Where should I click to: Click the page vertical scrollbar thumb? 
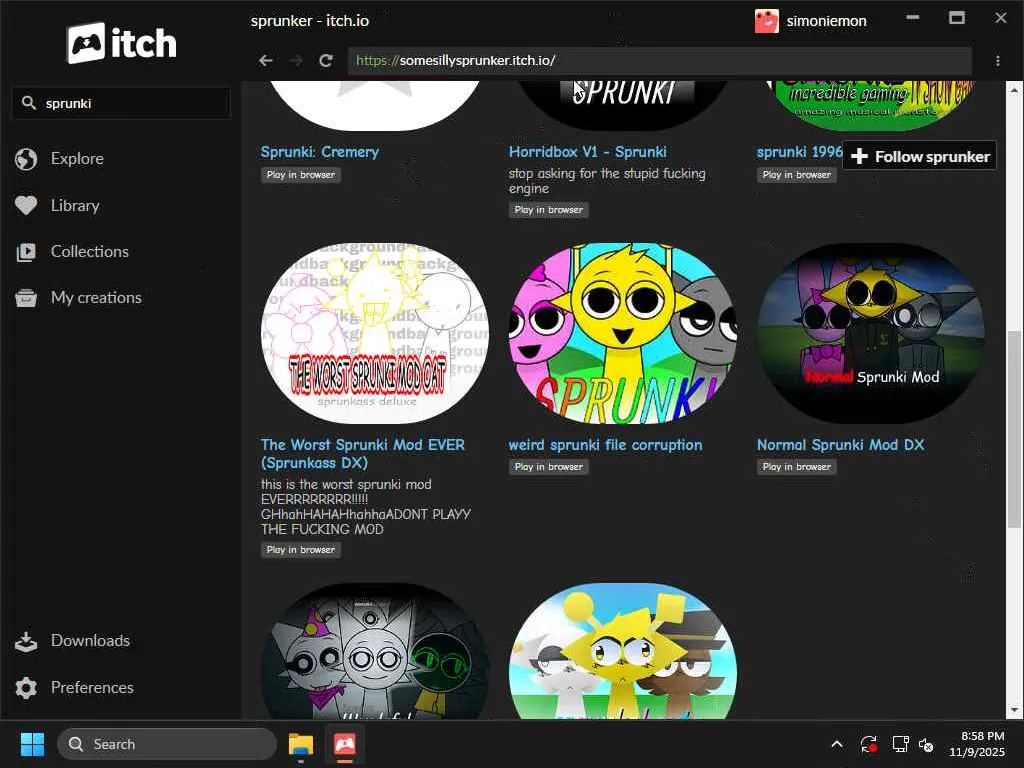pos(1014,428)
